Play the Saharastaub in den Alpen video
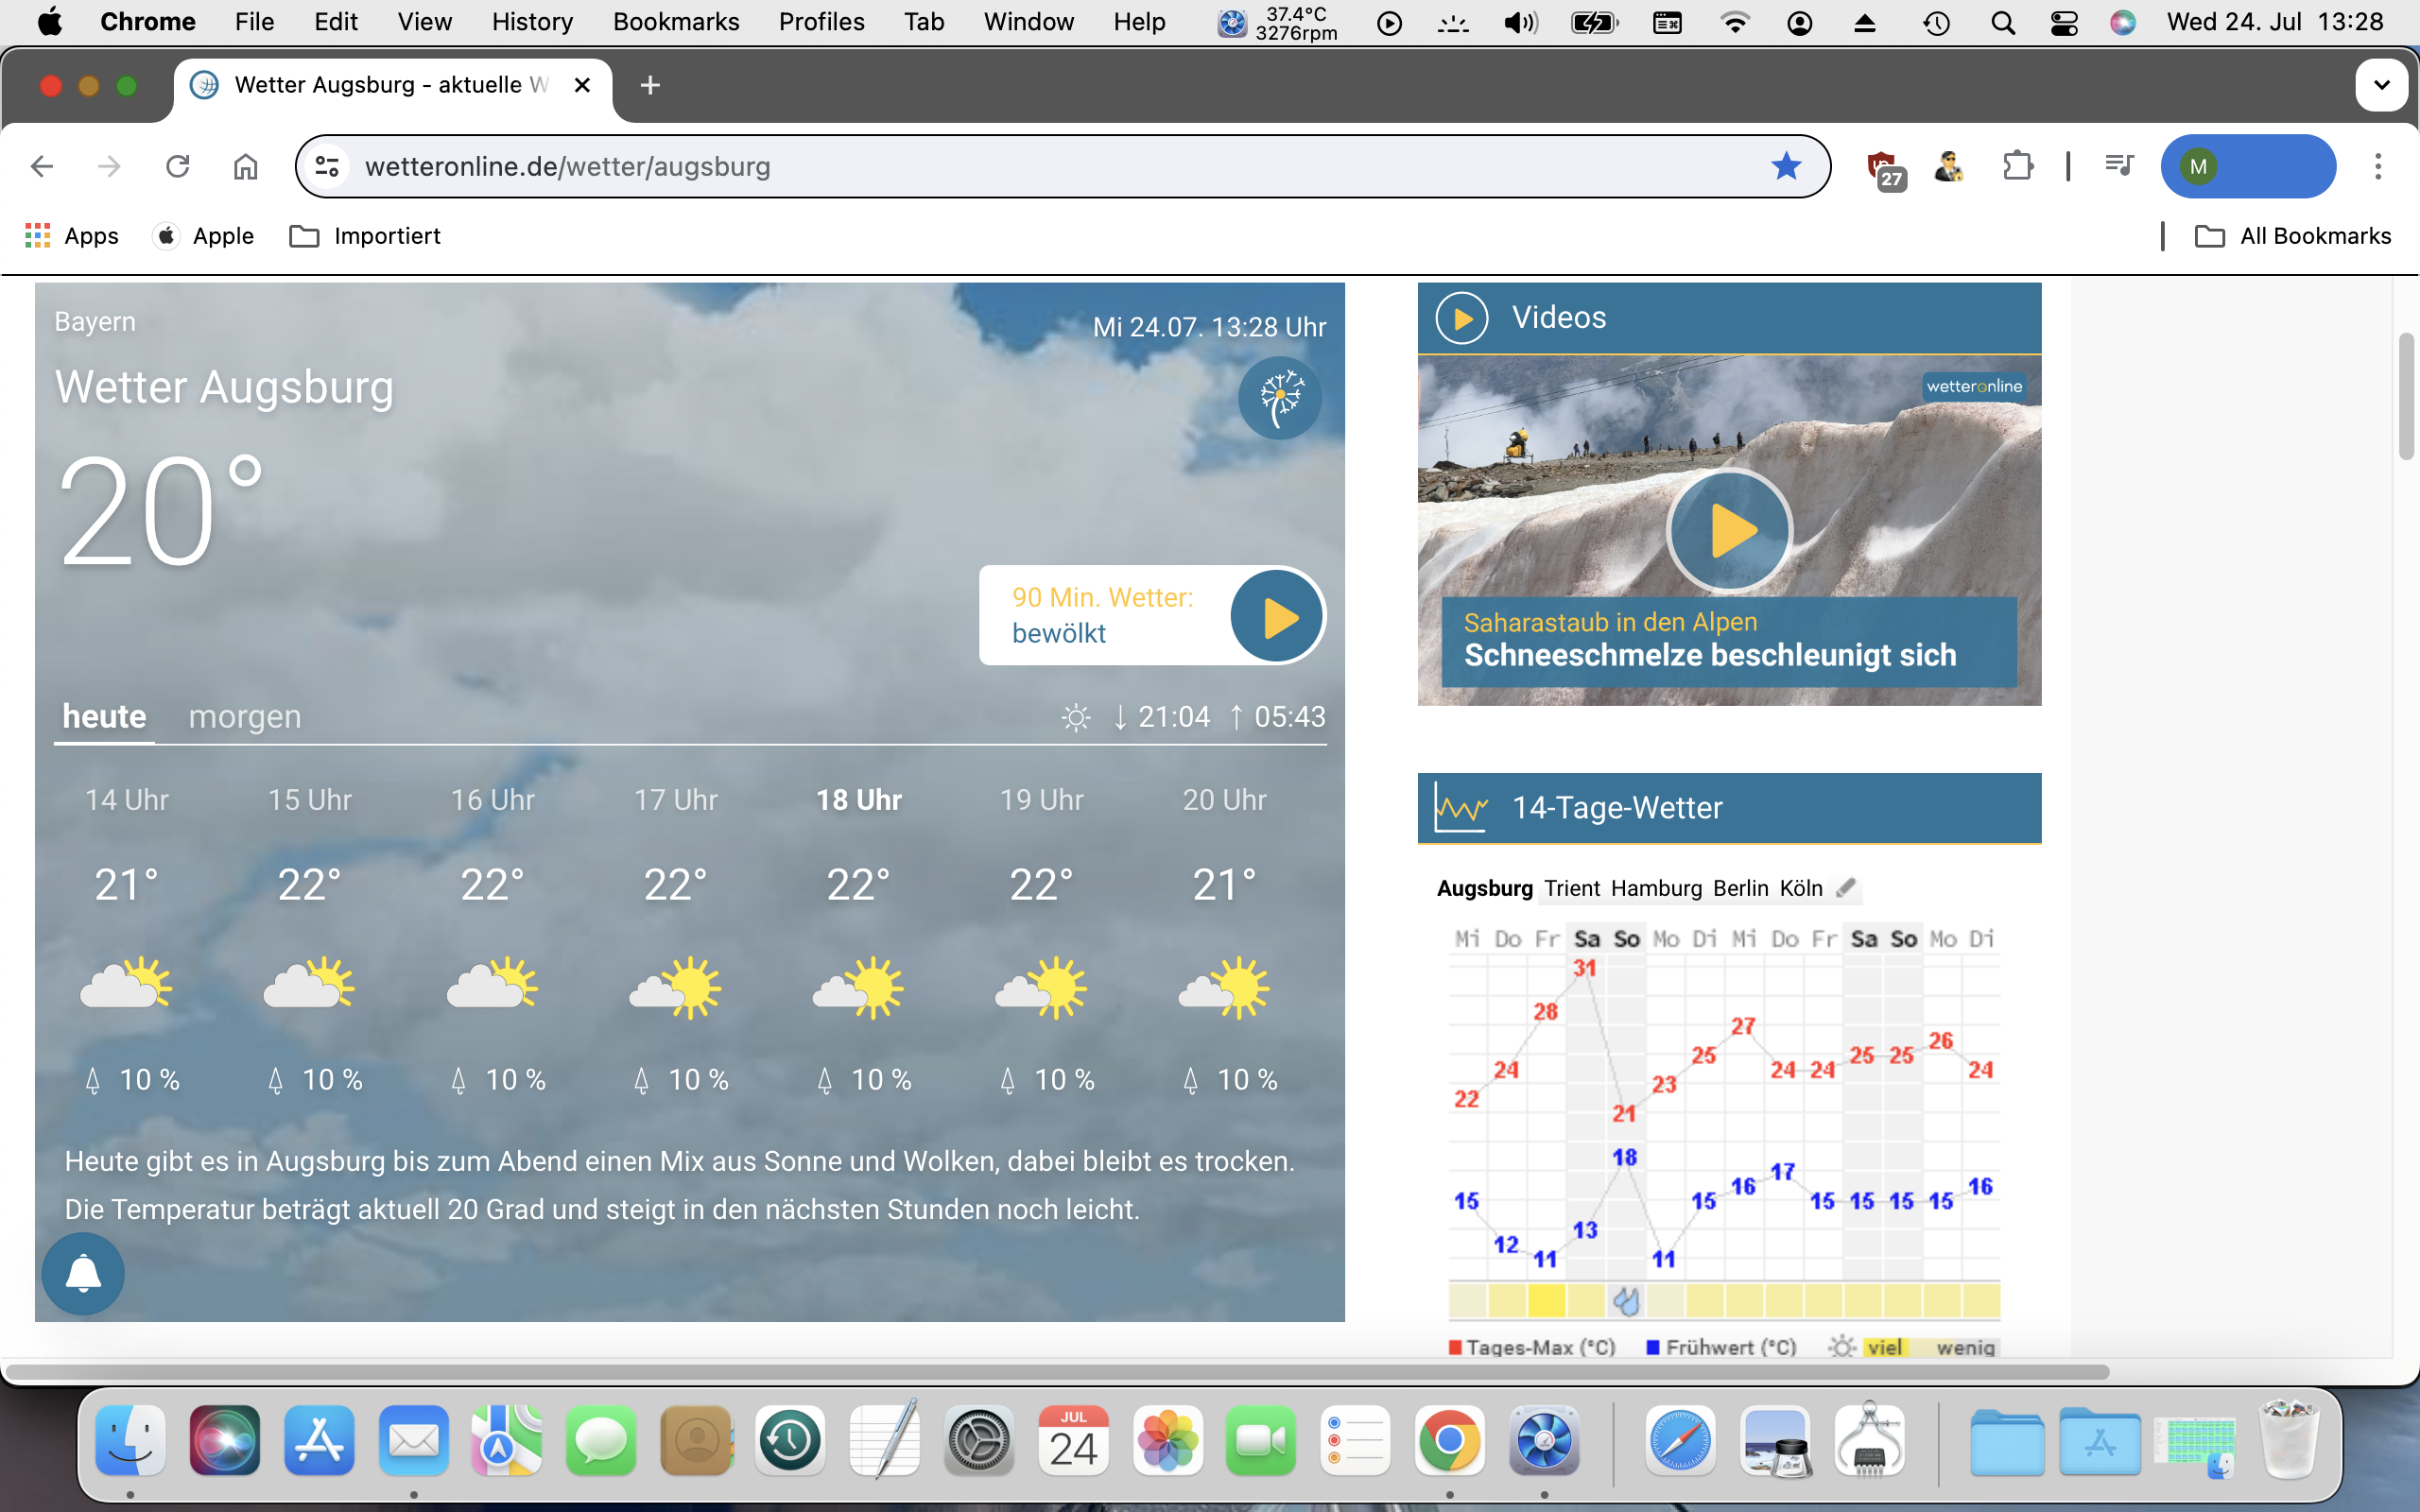The height and width of the screenshot is (1512, 2420). [1729, 530]
